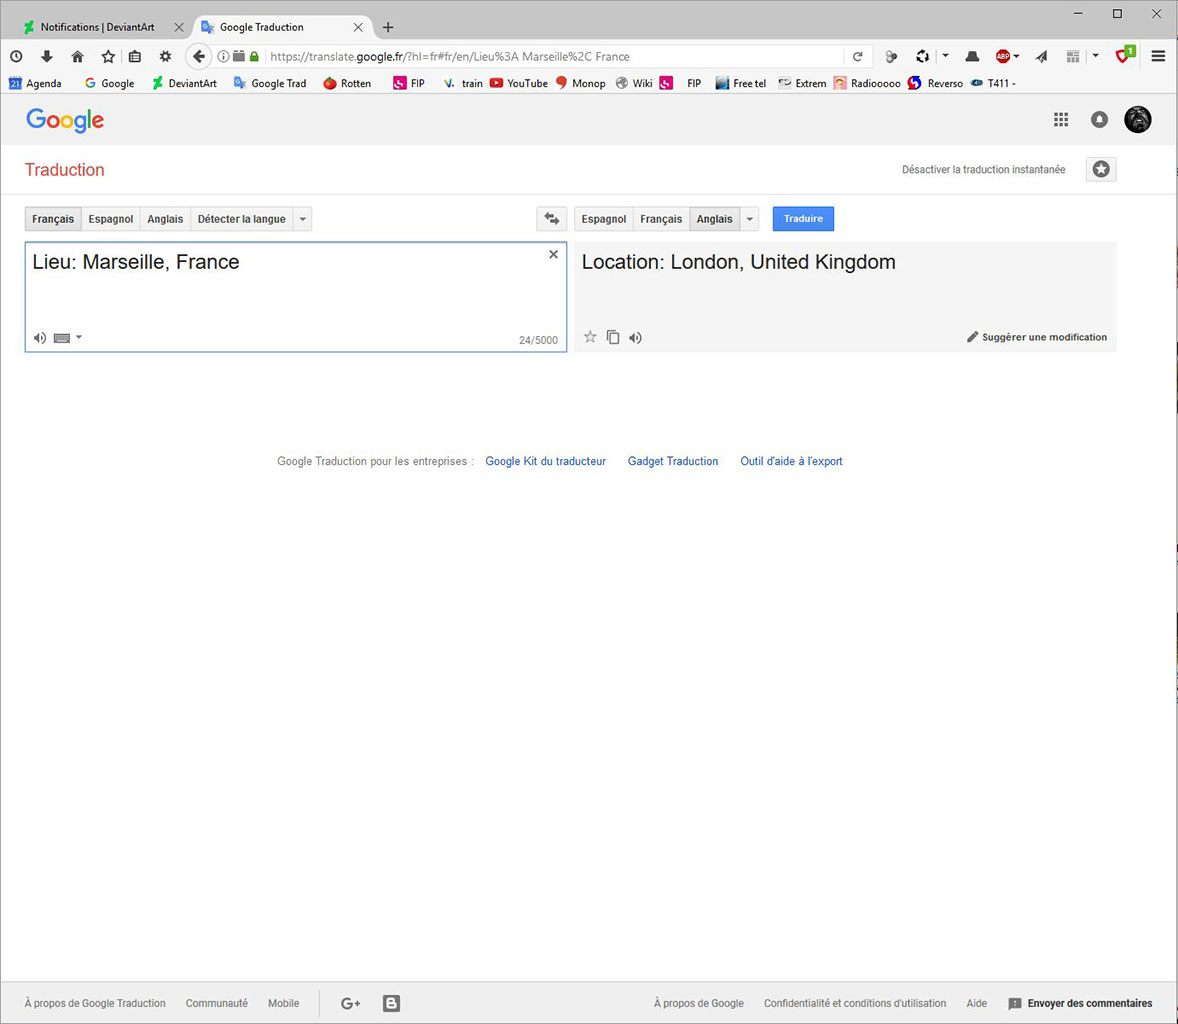Open the Aide footer link

point(977,1003)
